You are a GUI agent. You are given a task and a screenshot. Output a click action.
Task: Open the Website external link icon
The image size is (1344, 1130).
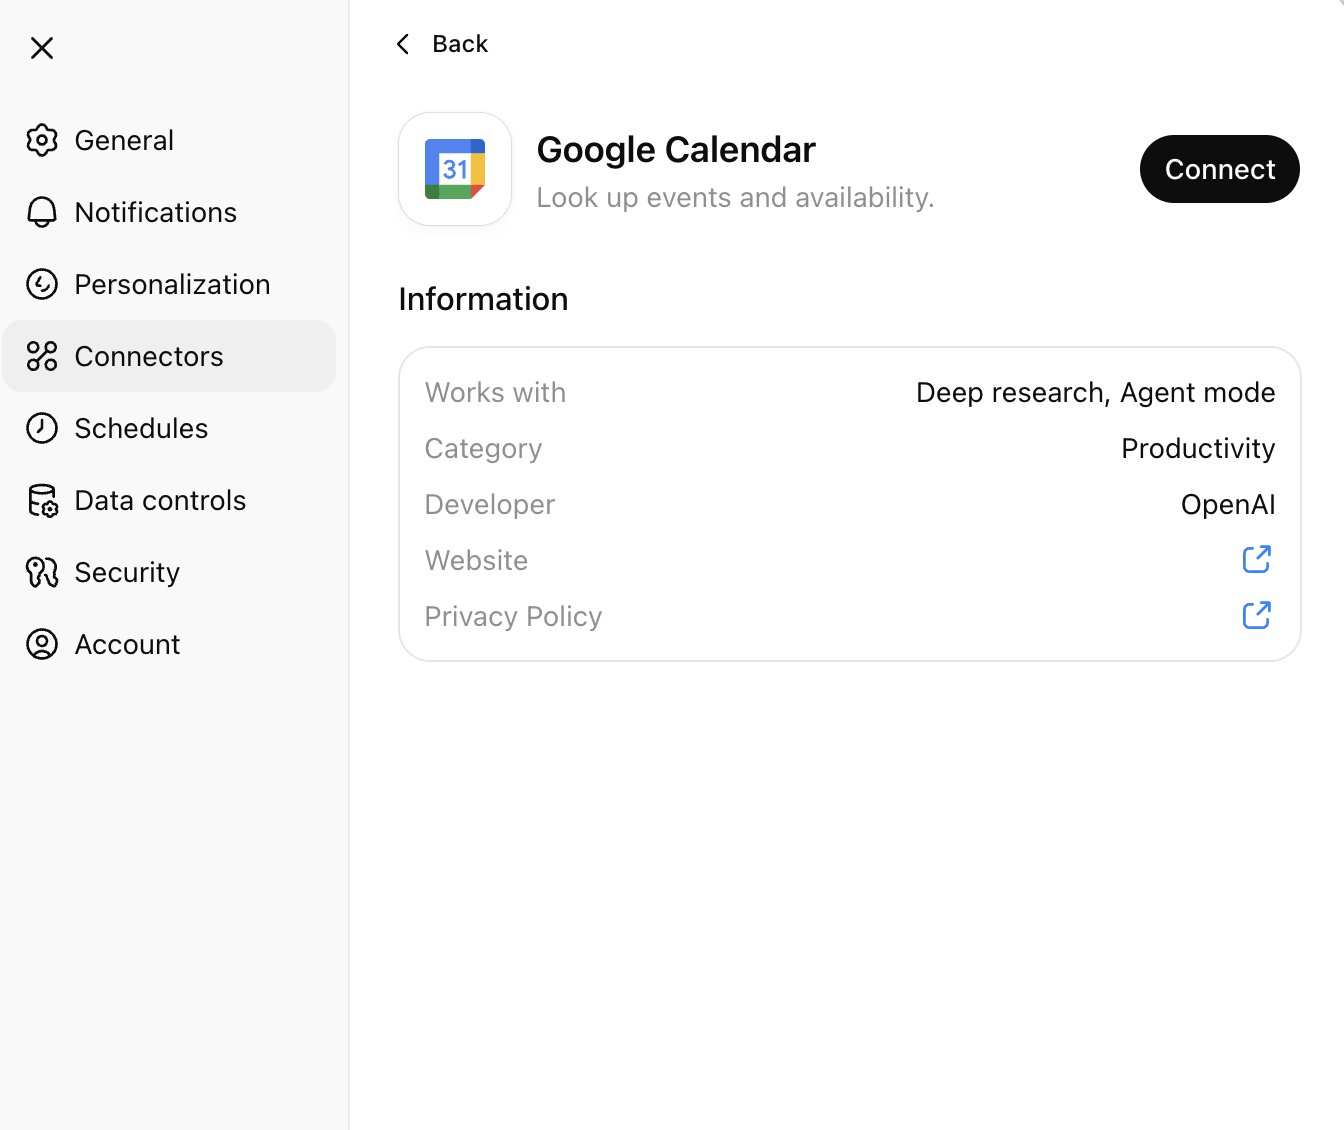click(x=1256, y=560)
